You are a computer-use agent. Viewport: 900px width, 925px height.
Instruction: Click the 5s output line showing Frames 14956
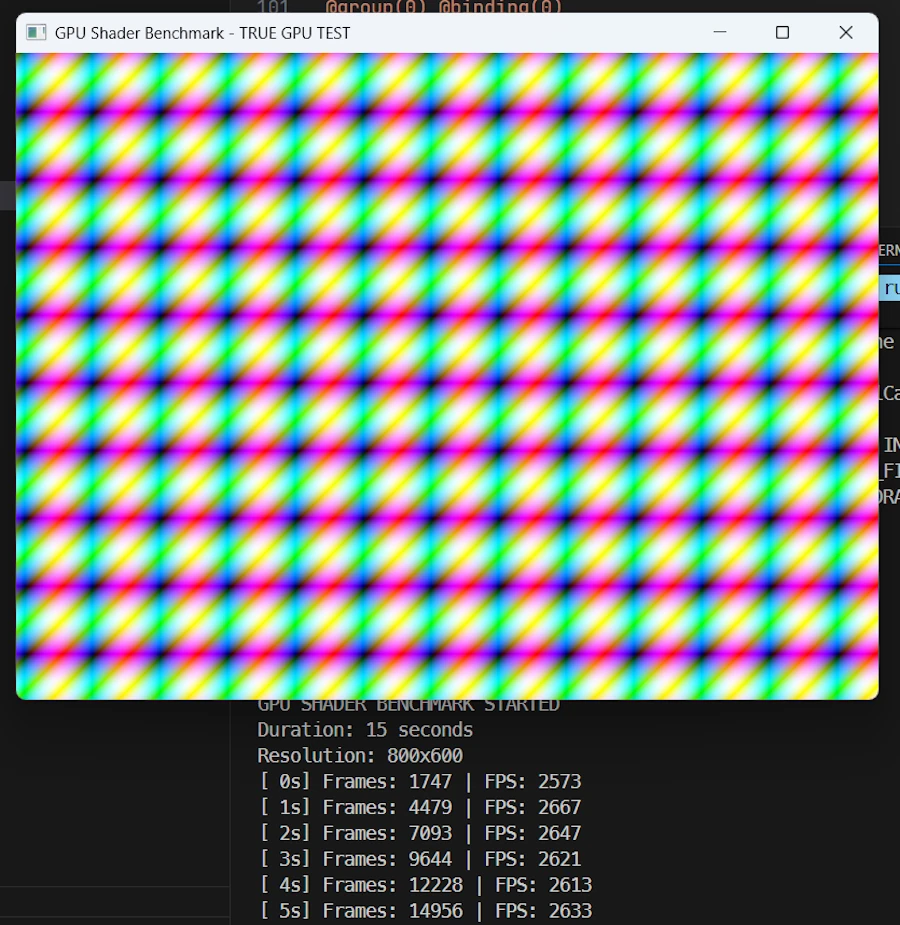pyautogui.click(x=425, y=911)
